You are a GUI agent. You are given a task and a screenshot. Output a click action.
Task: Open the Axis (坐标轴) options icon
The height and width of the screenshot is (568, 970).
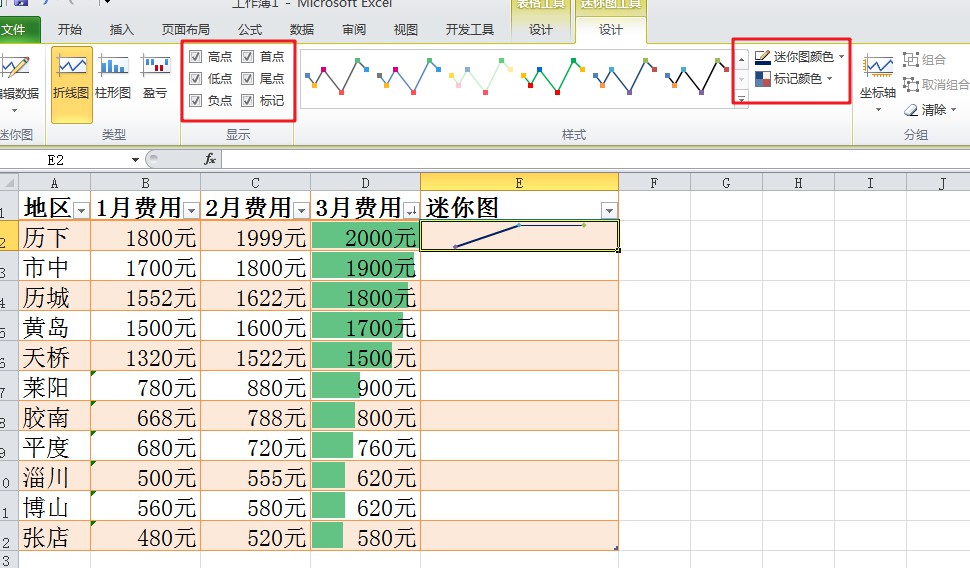pyautogui.click(x=878, y=65)
